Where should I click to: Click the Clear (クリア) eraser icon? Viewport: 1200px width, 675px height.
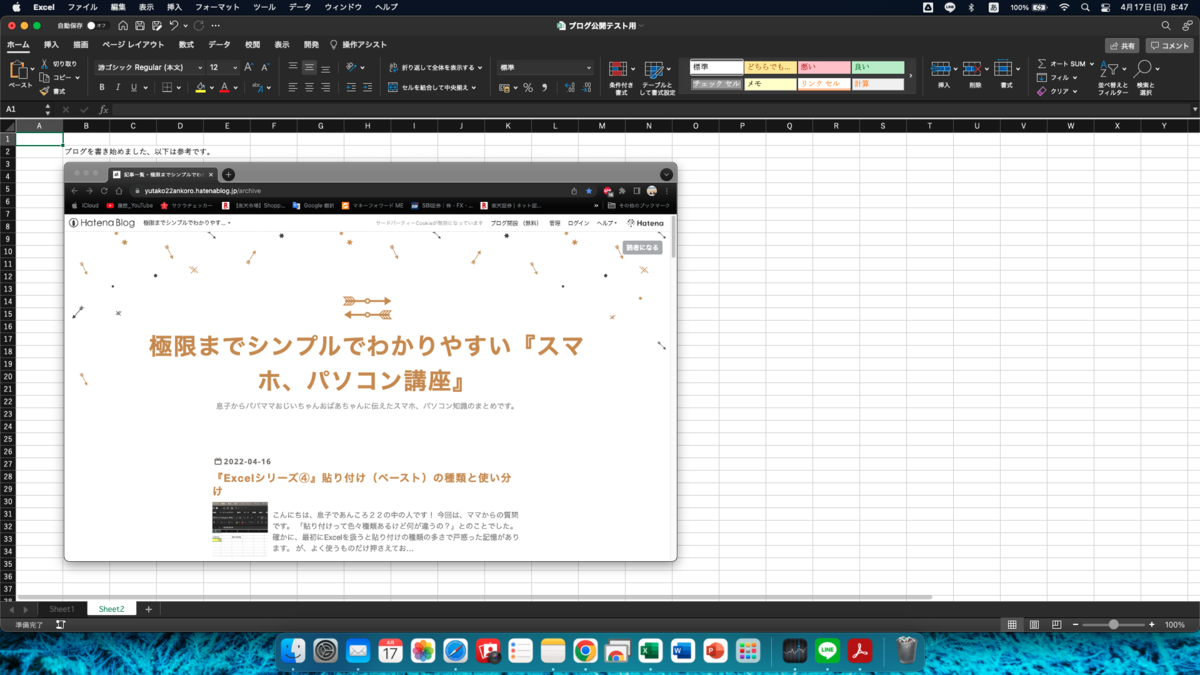tap(1042, 90)
